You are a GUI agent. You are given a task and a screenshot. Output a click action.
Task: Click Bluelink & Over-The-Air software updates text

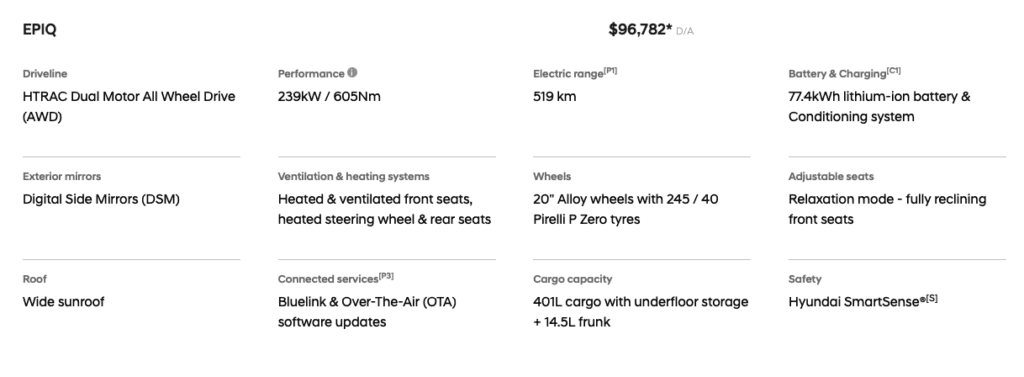coord(367,312)
